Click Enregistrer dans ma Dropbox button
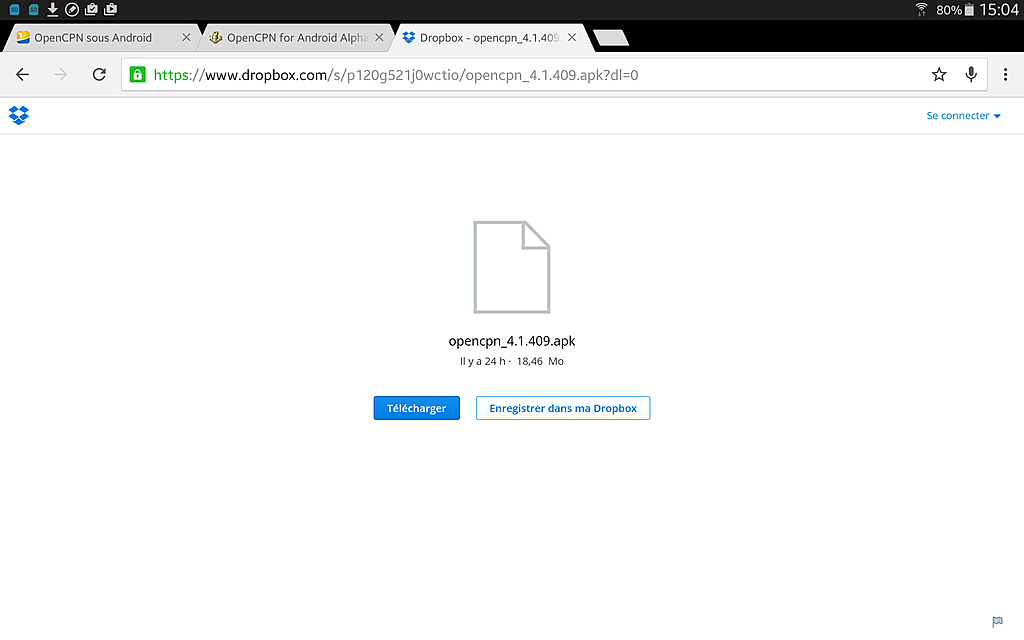The height and width of the screenshot is (640, 1024). (x=563, y=408)
